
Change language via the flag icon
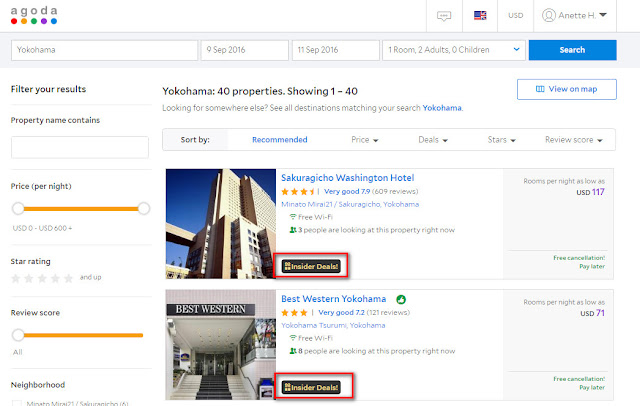point(480,16)
